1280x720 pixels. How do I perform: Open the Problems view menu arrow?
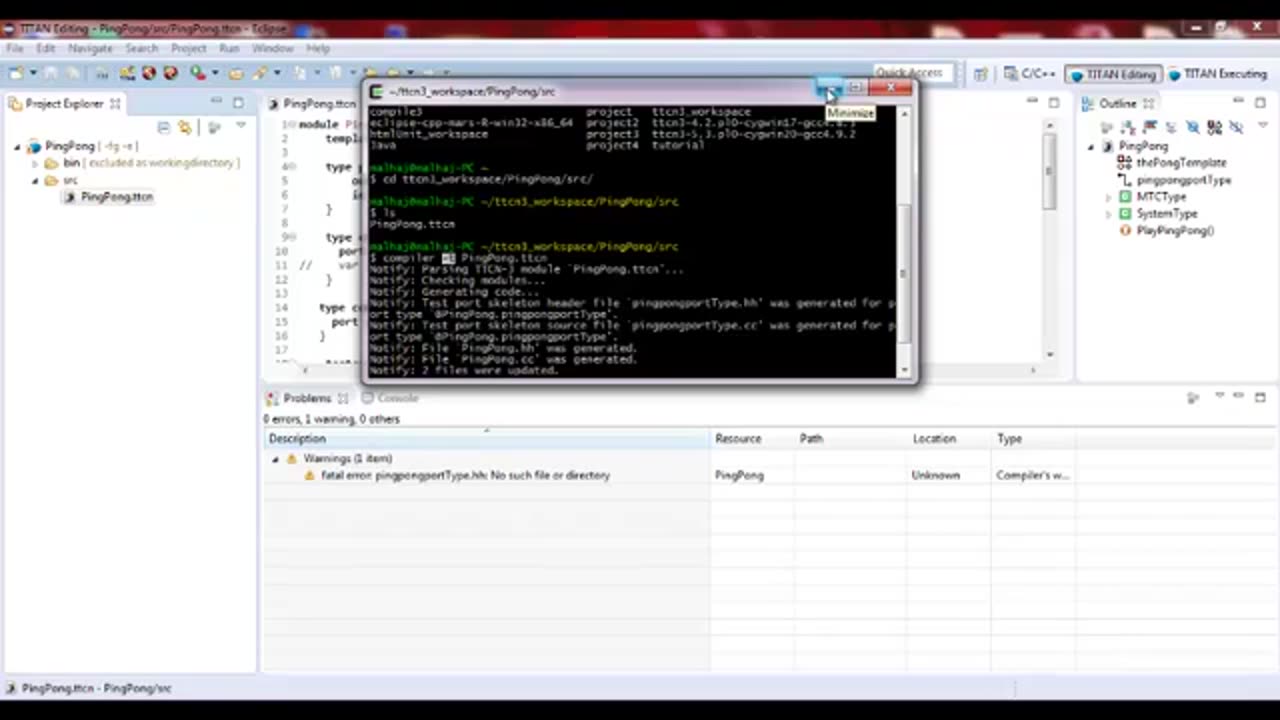(1219, 397)
